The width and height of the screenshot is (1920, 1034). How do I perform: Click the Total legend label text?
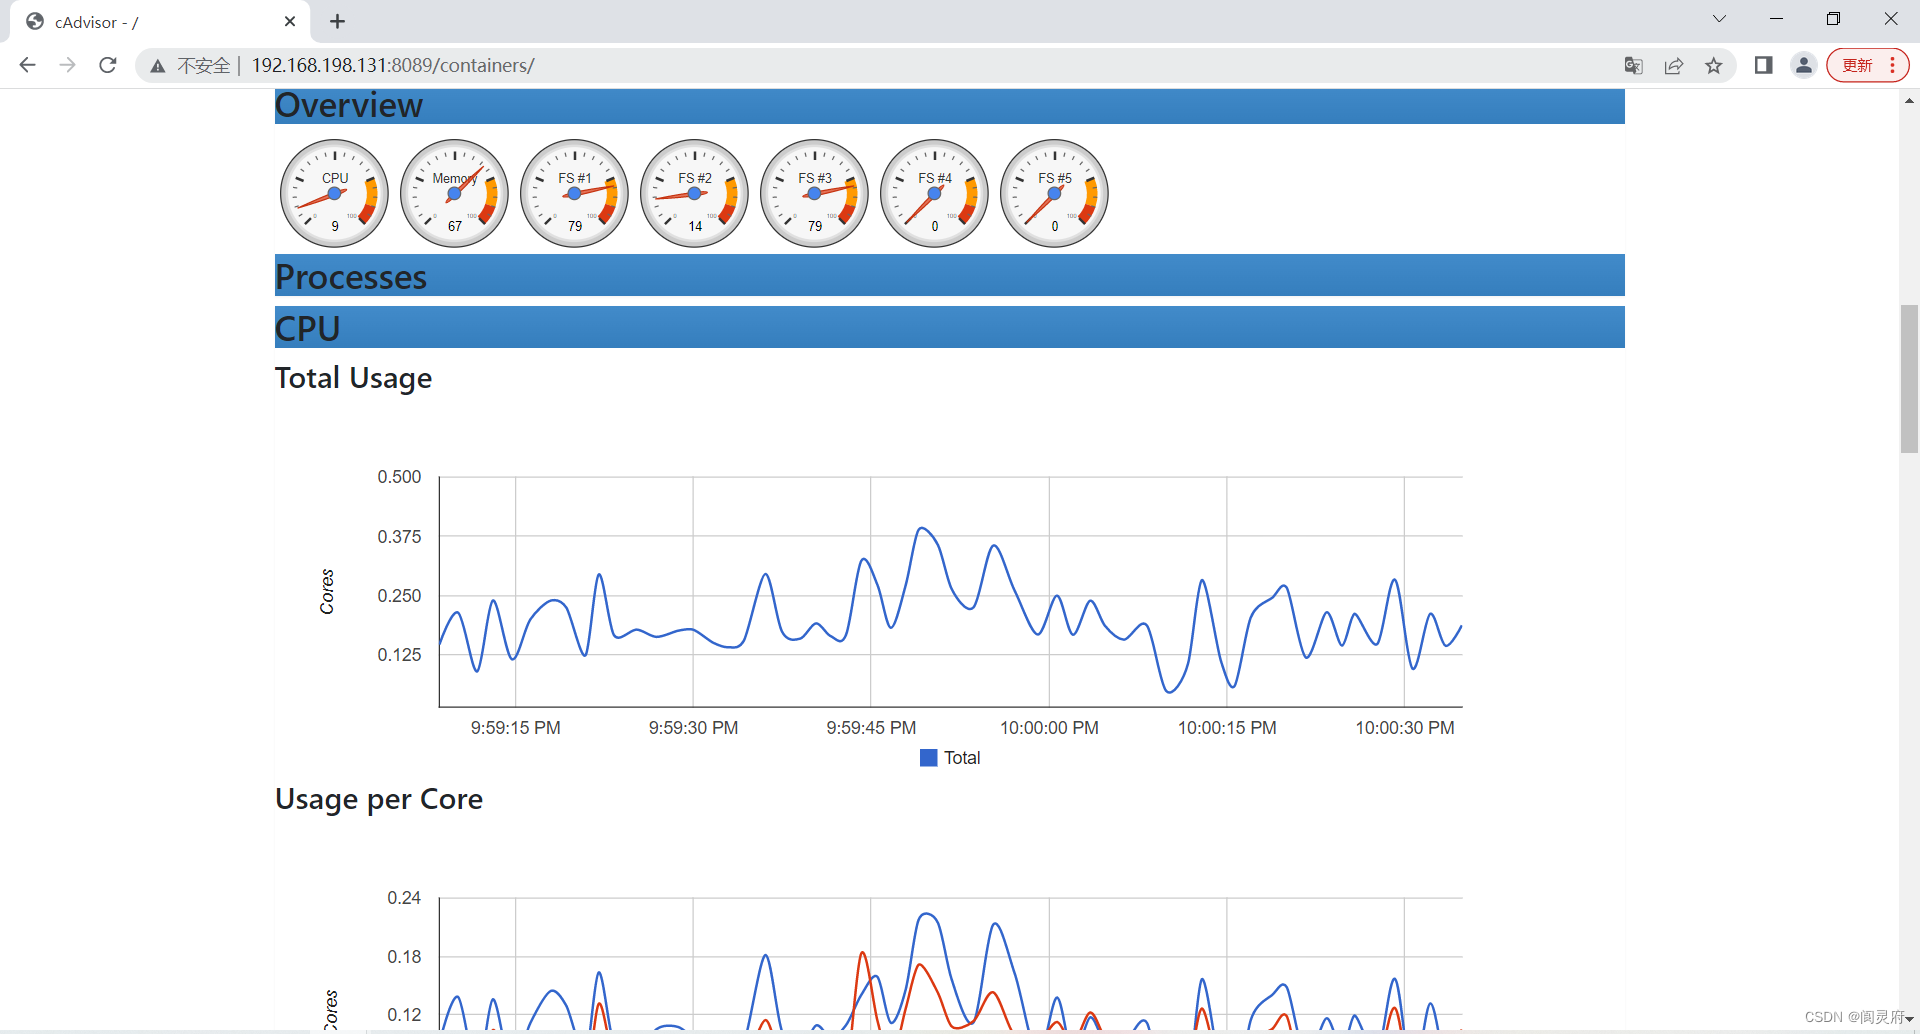962,758
